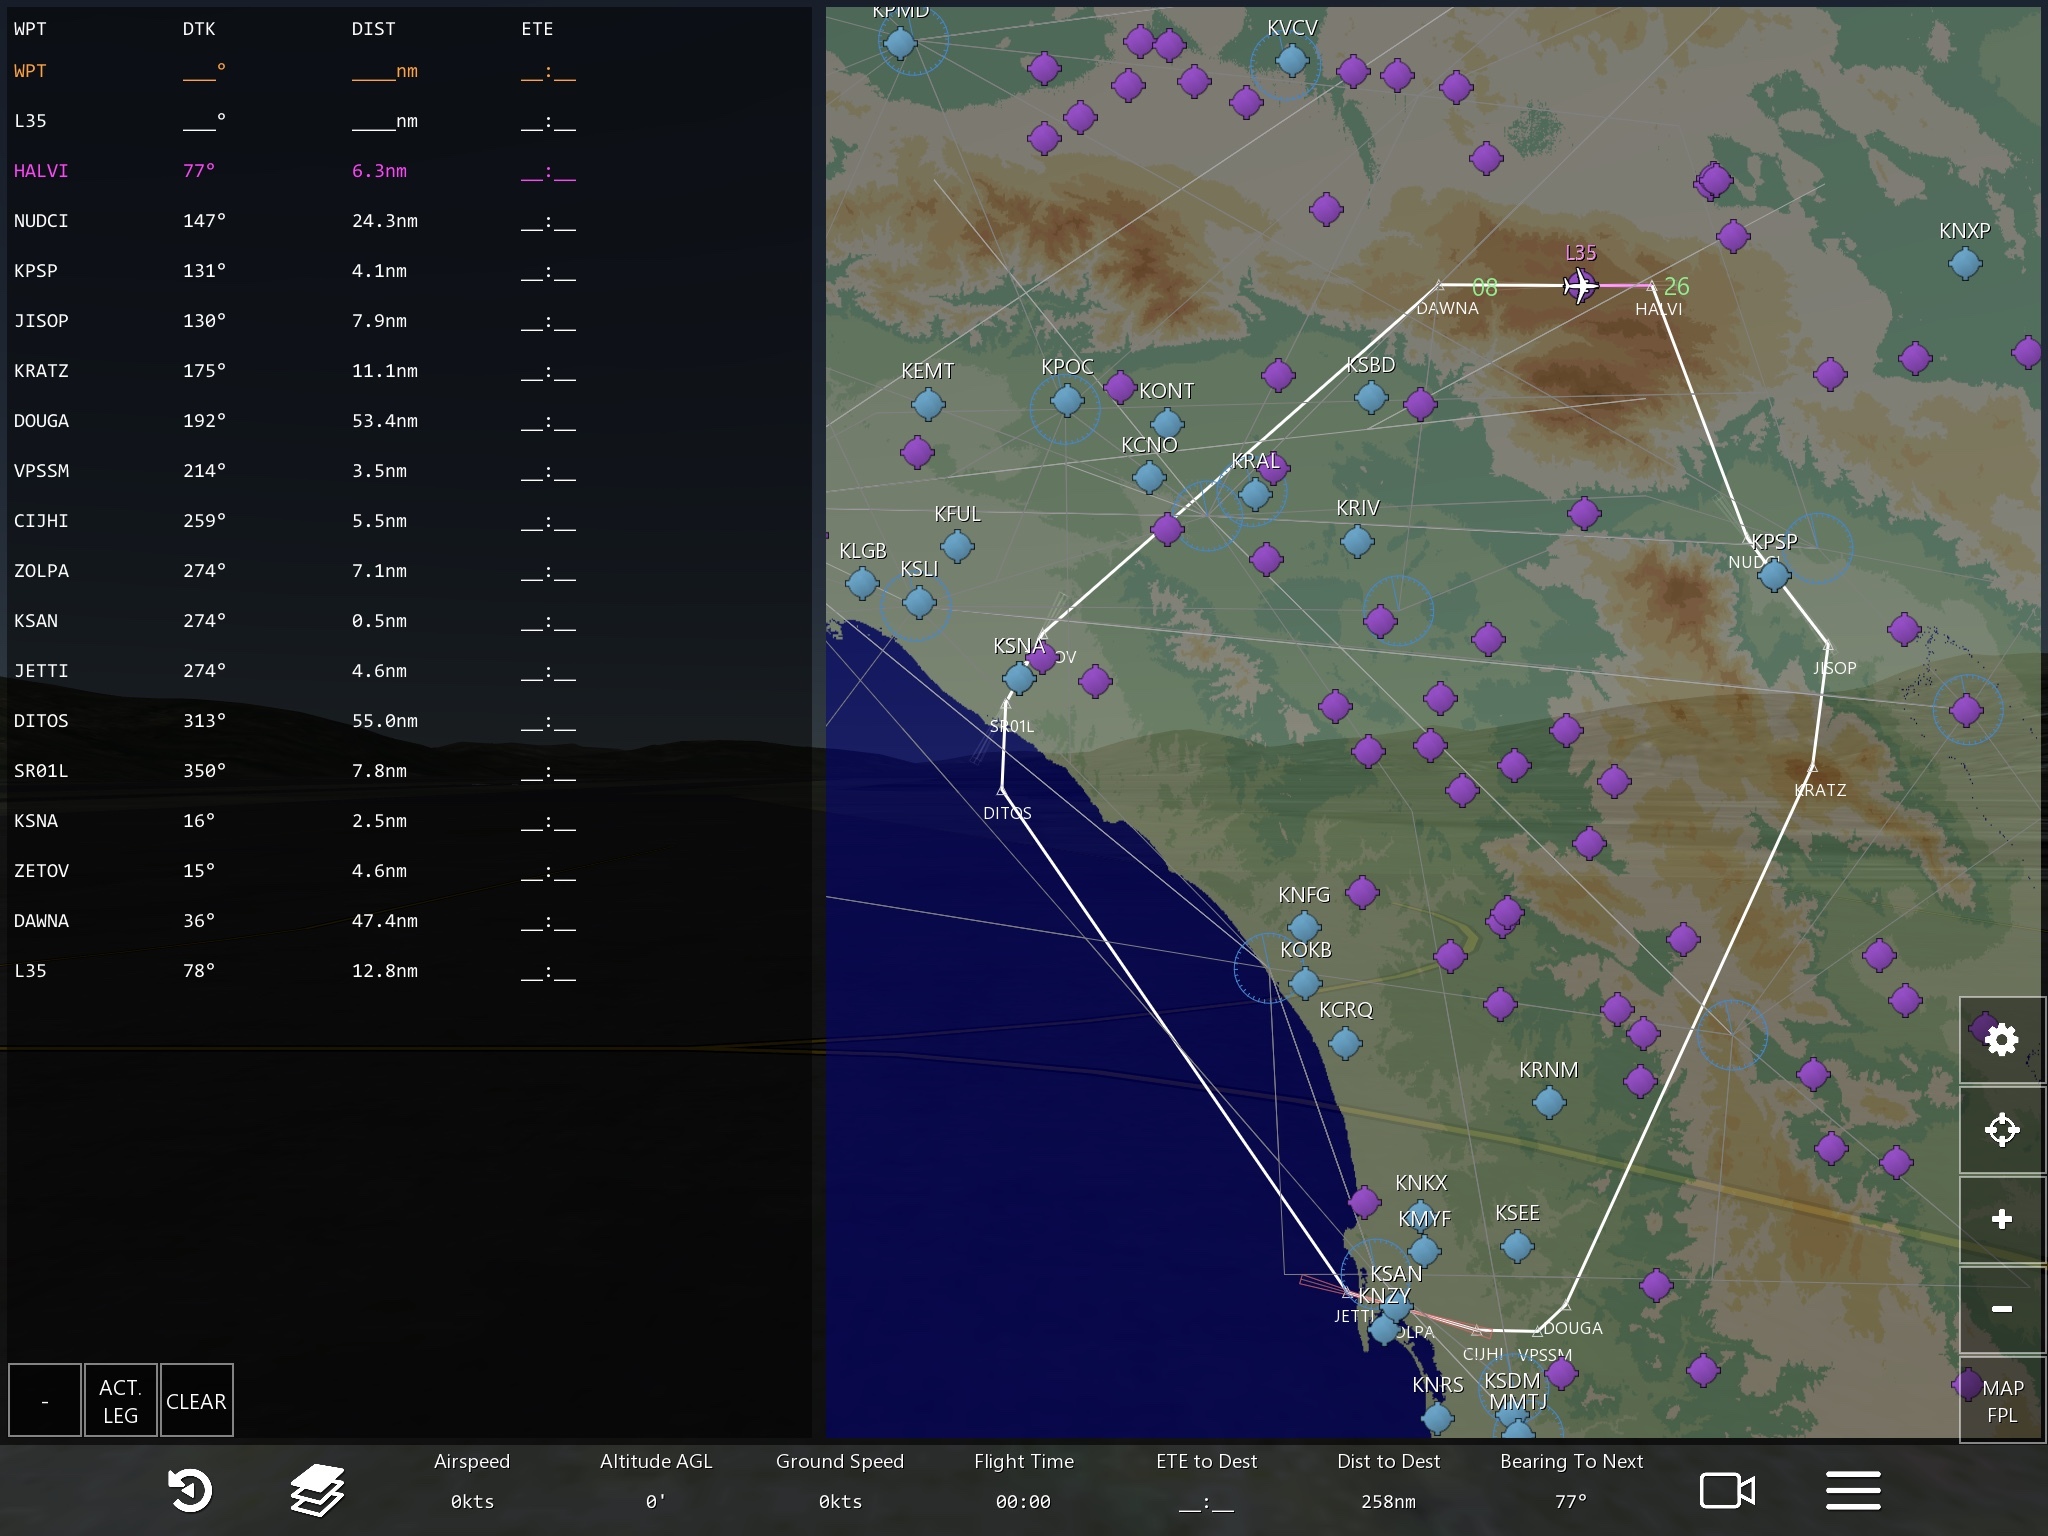The image size is (2048, 1536).
Task: Center the map on the aircraft position
Action: (2001, 1130)
